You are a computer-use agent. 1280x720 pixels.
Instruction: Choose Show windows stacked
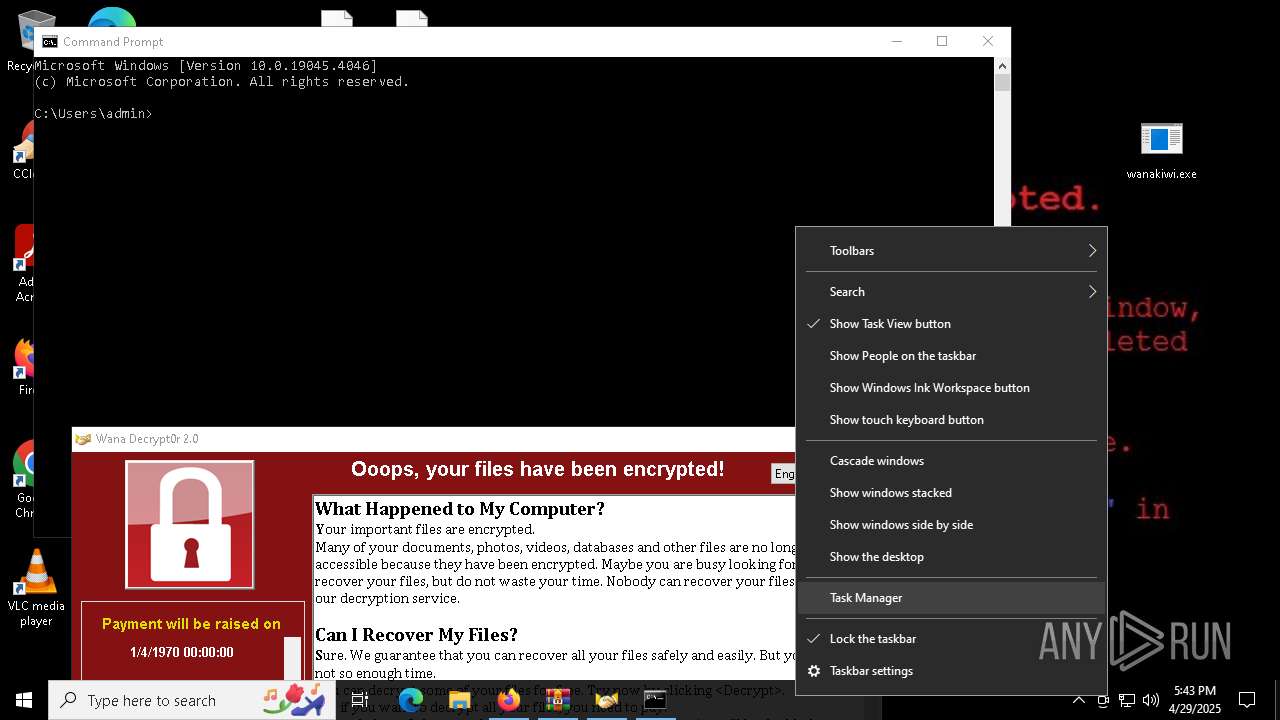[x=951, y=492]
